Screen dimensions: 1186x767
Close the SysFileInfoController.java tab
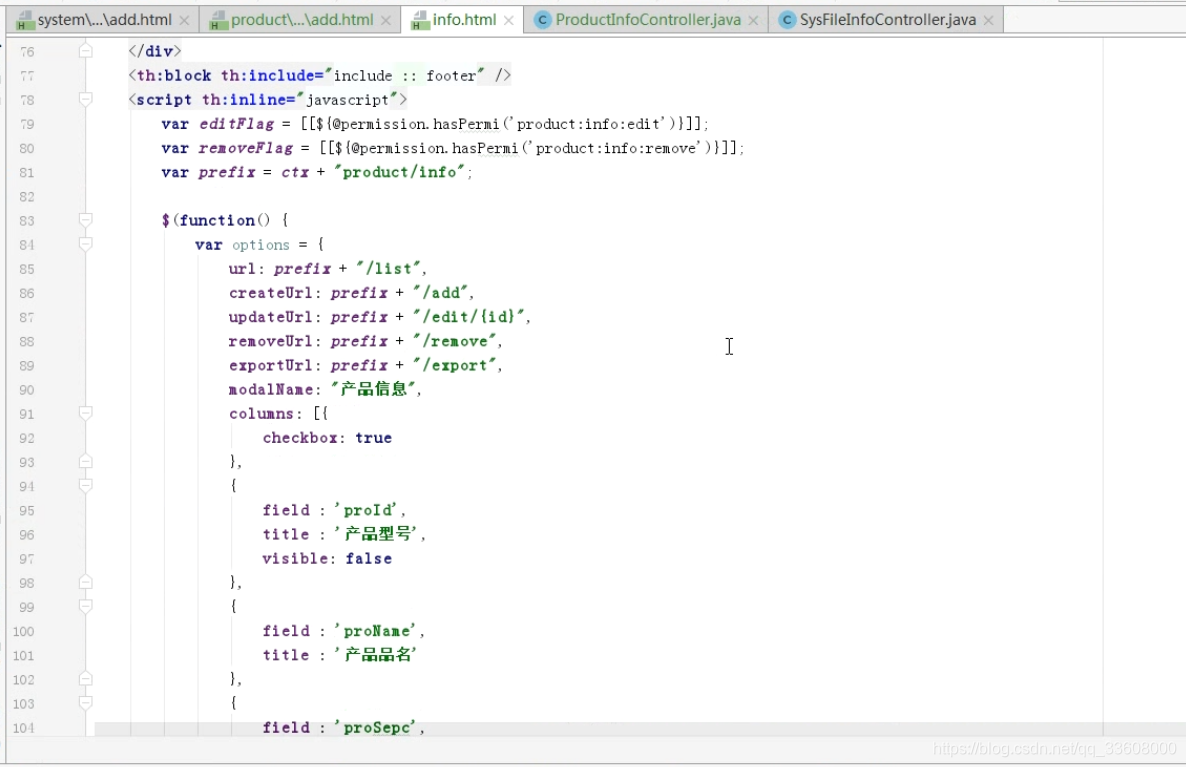[x=989, y=20]
